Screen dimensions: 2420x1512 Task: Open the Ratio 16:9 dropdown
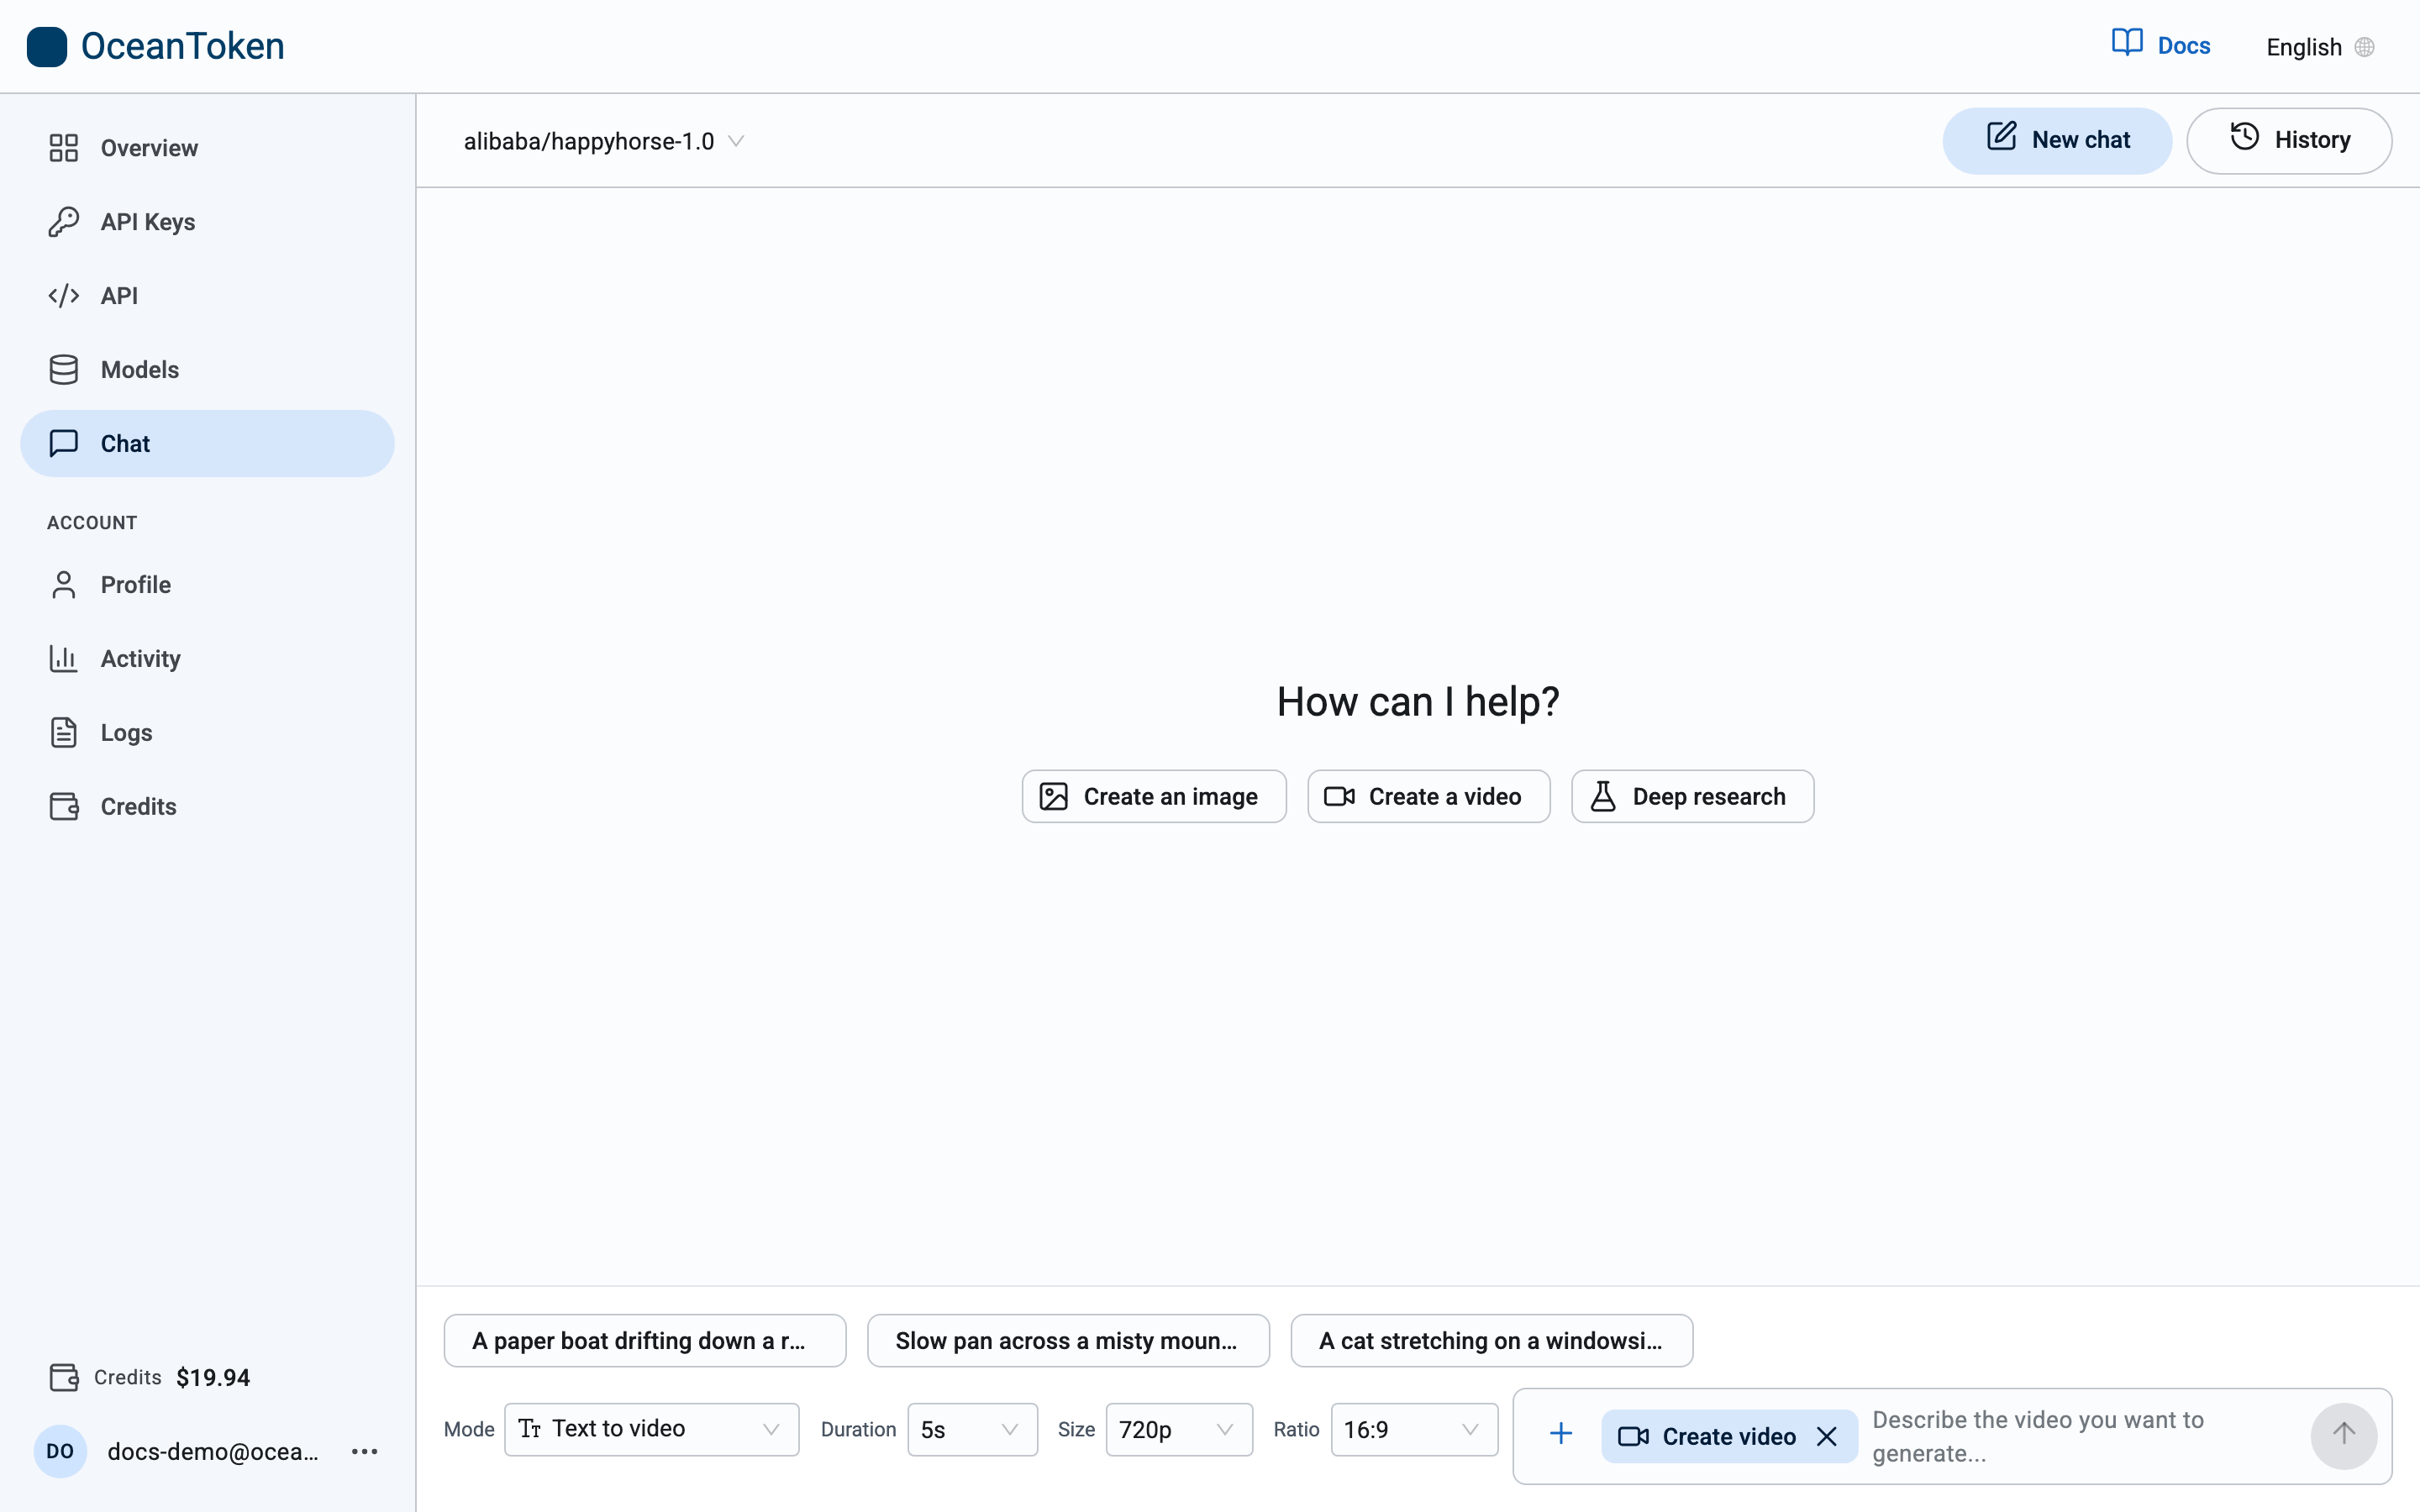(x=1414, y=1430)
